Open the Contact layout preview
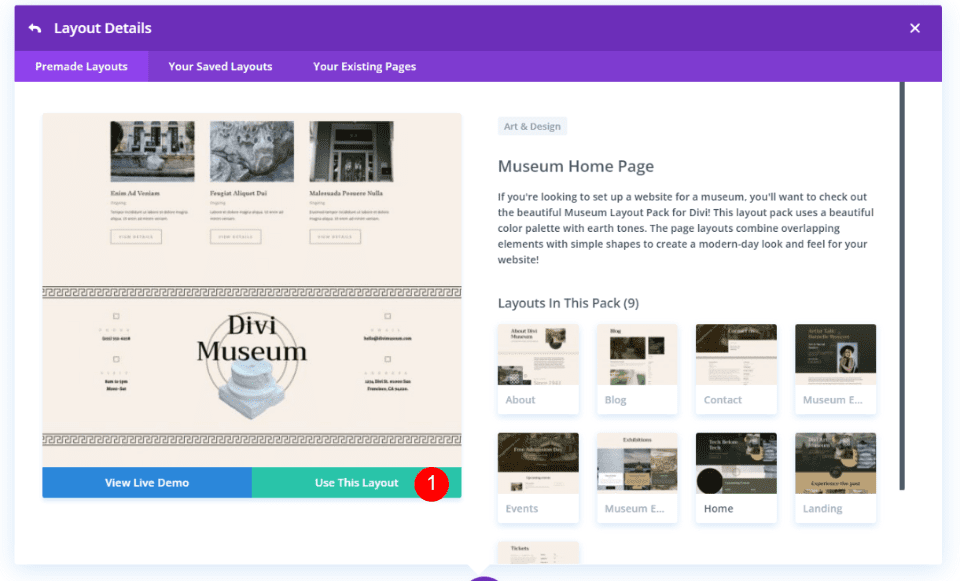The height and width of the screenshot is (581, 960). (x=736, y=369)
